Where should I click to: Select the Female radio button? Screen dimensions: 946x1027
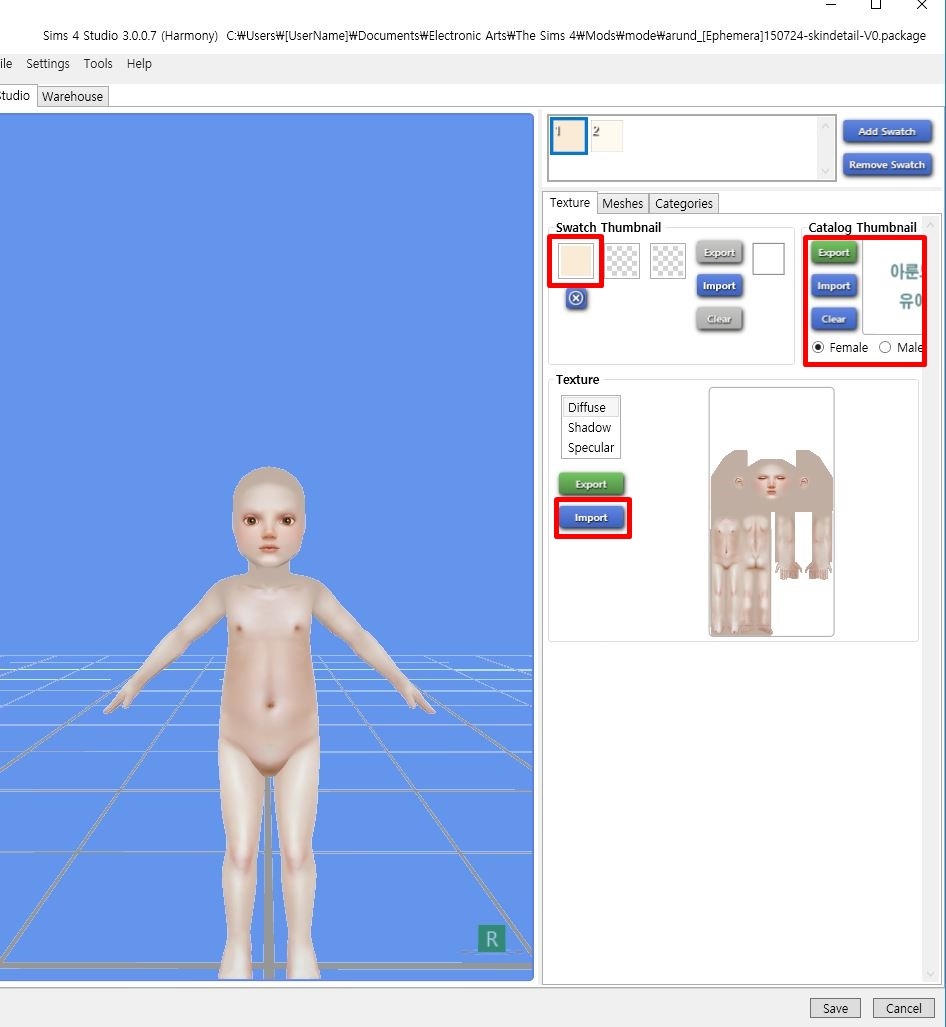click(x=819, y=347)
